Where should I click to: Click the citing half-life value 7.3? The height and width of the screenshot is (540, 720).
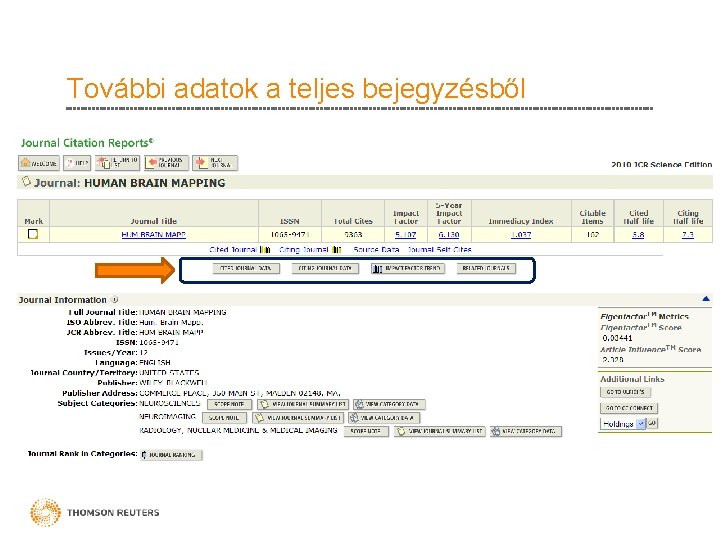coord(687,235)
